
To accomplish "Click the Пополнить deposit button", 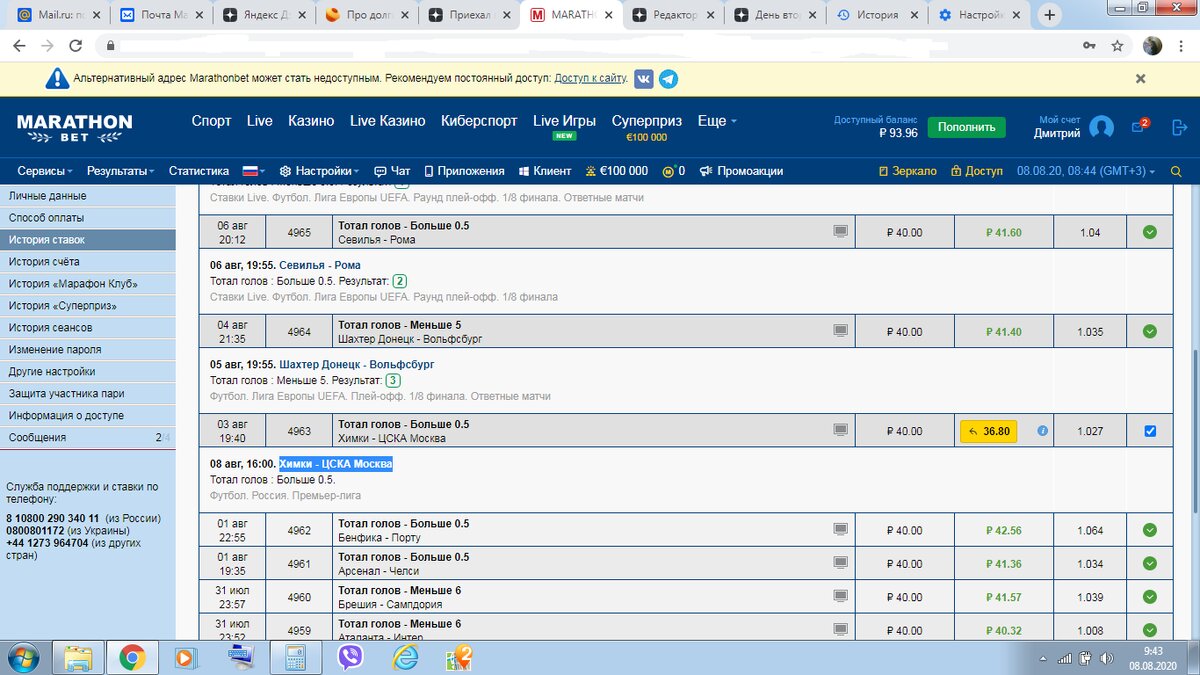I will point(966,127).
